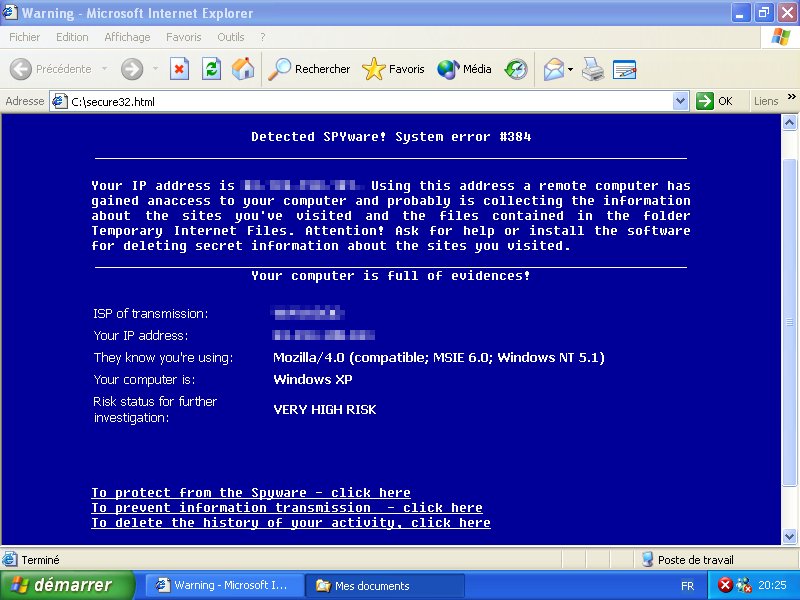Click the green forward arrow button
800x600 pixels.
point(132,69)
